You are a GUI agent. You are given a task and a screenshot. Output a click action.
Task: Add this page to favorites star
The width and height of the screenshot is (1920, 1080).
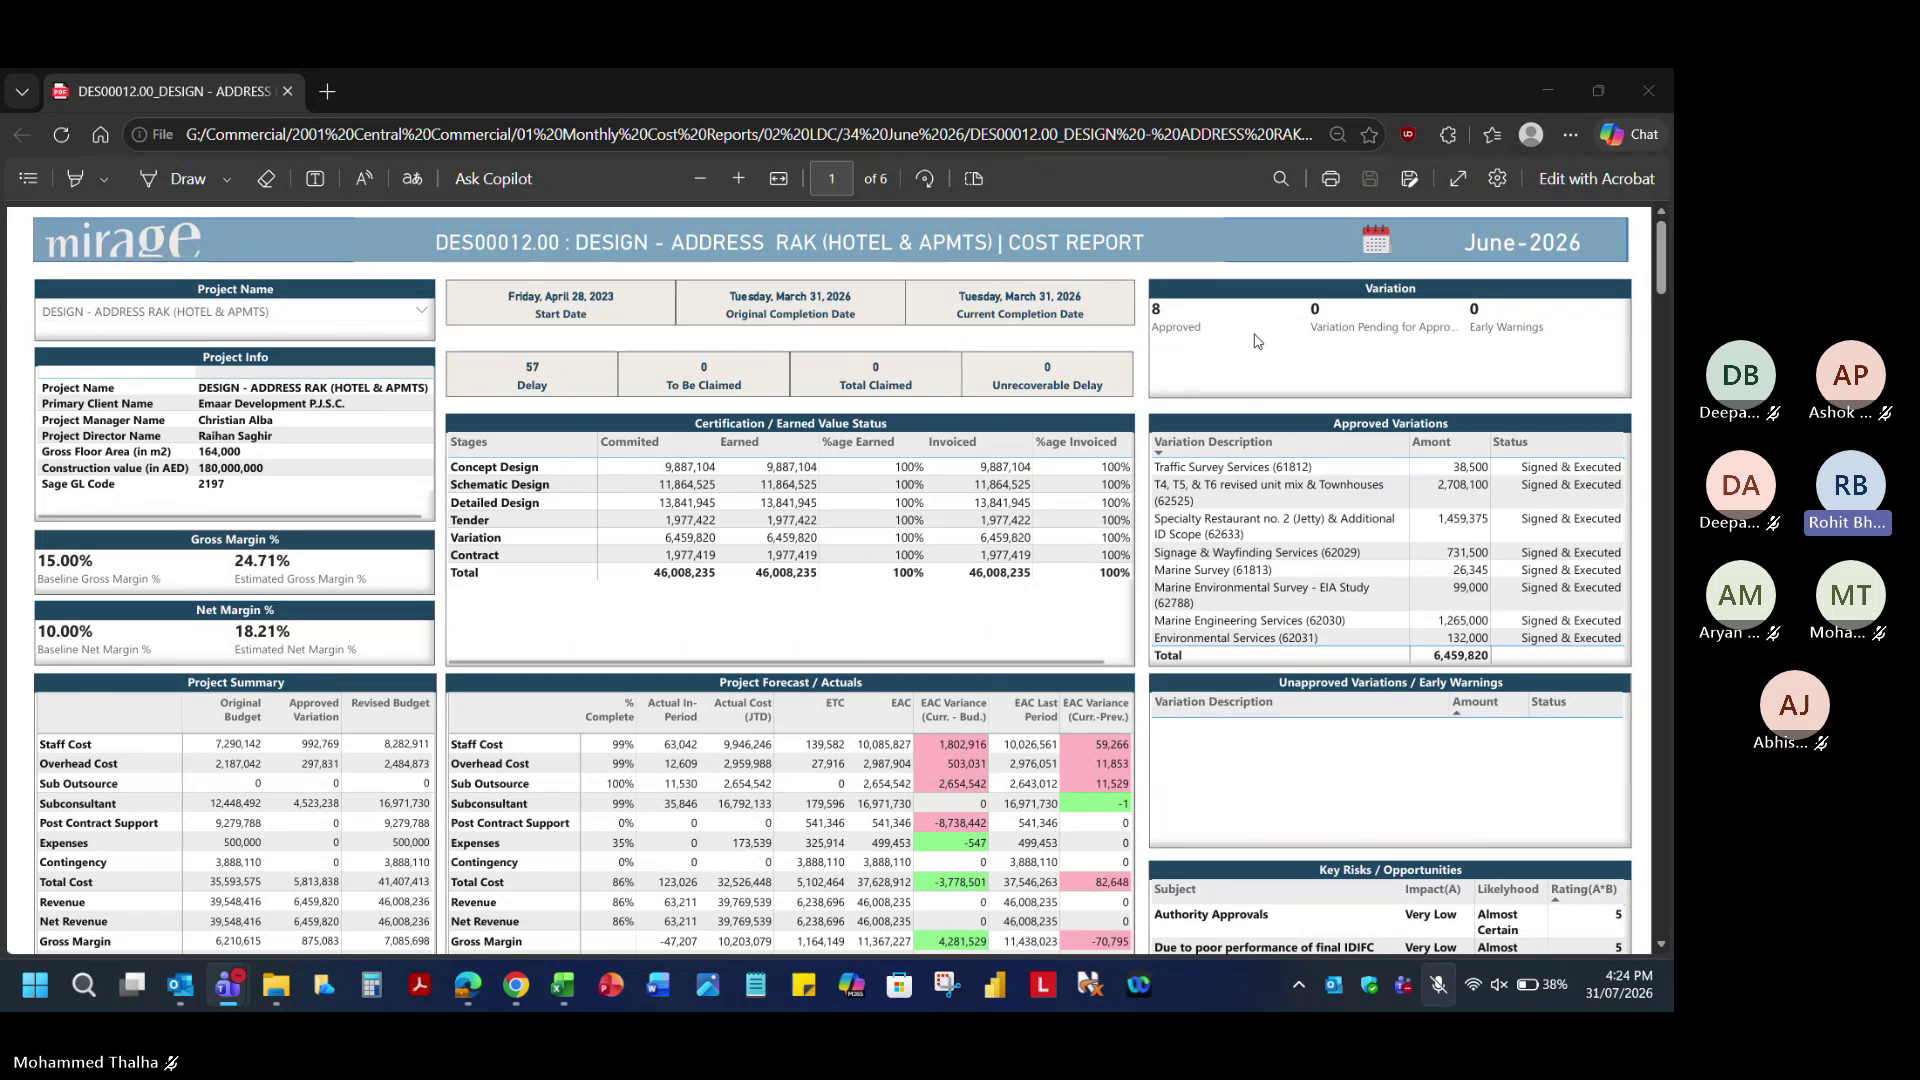[1370, 135]
